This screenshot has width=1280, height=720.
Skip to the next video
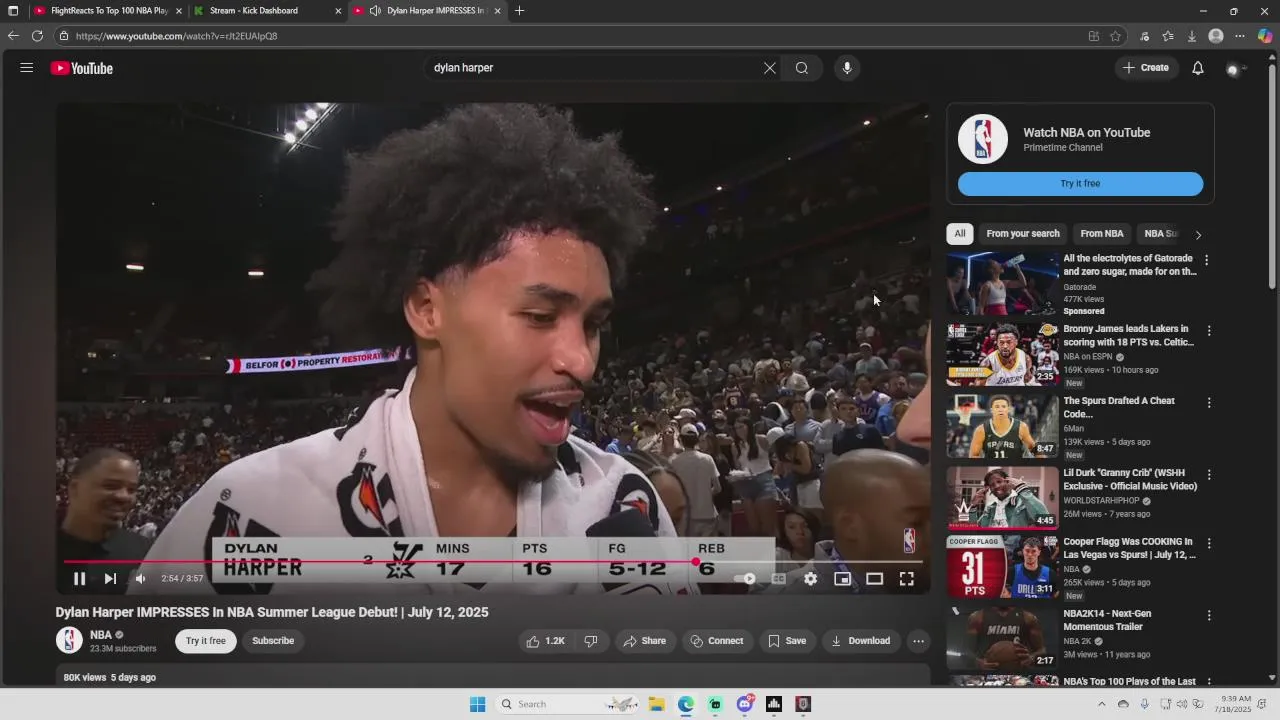(x=110, y=578)
